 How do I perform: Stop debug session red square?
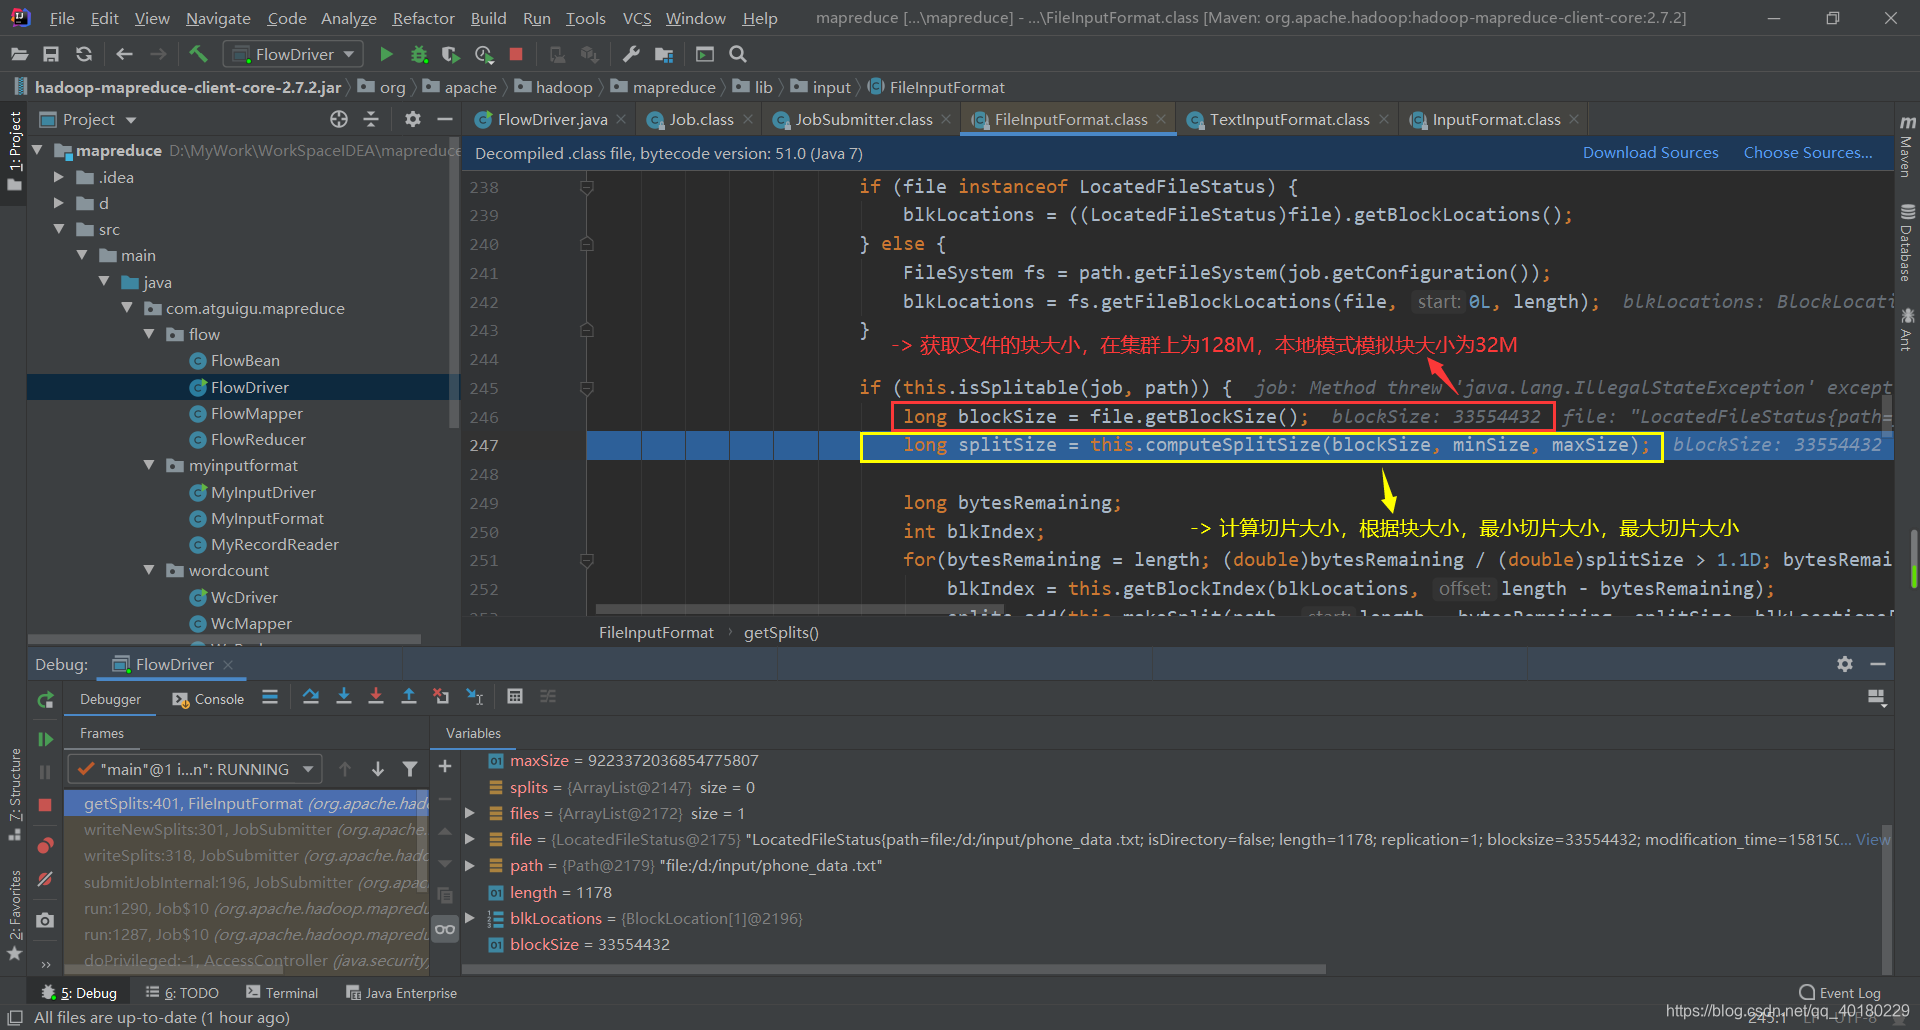pyautogui.click(x=45, y=805)
